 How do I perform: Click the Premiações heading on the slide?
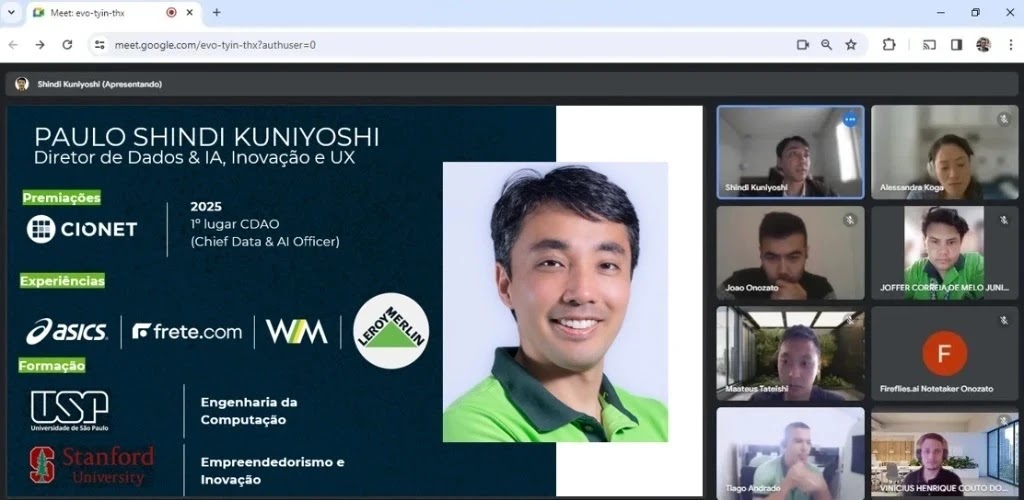tap(62, 197)
